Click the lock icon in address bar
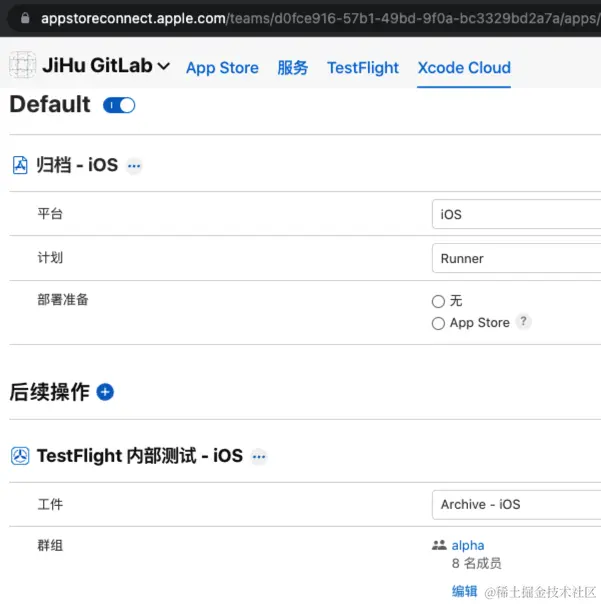Viewport: 601px width, 604px height. click(x=25, y=18)
